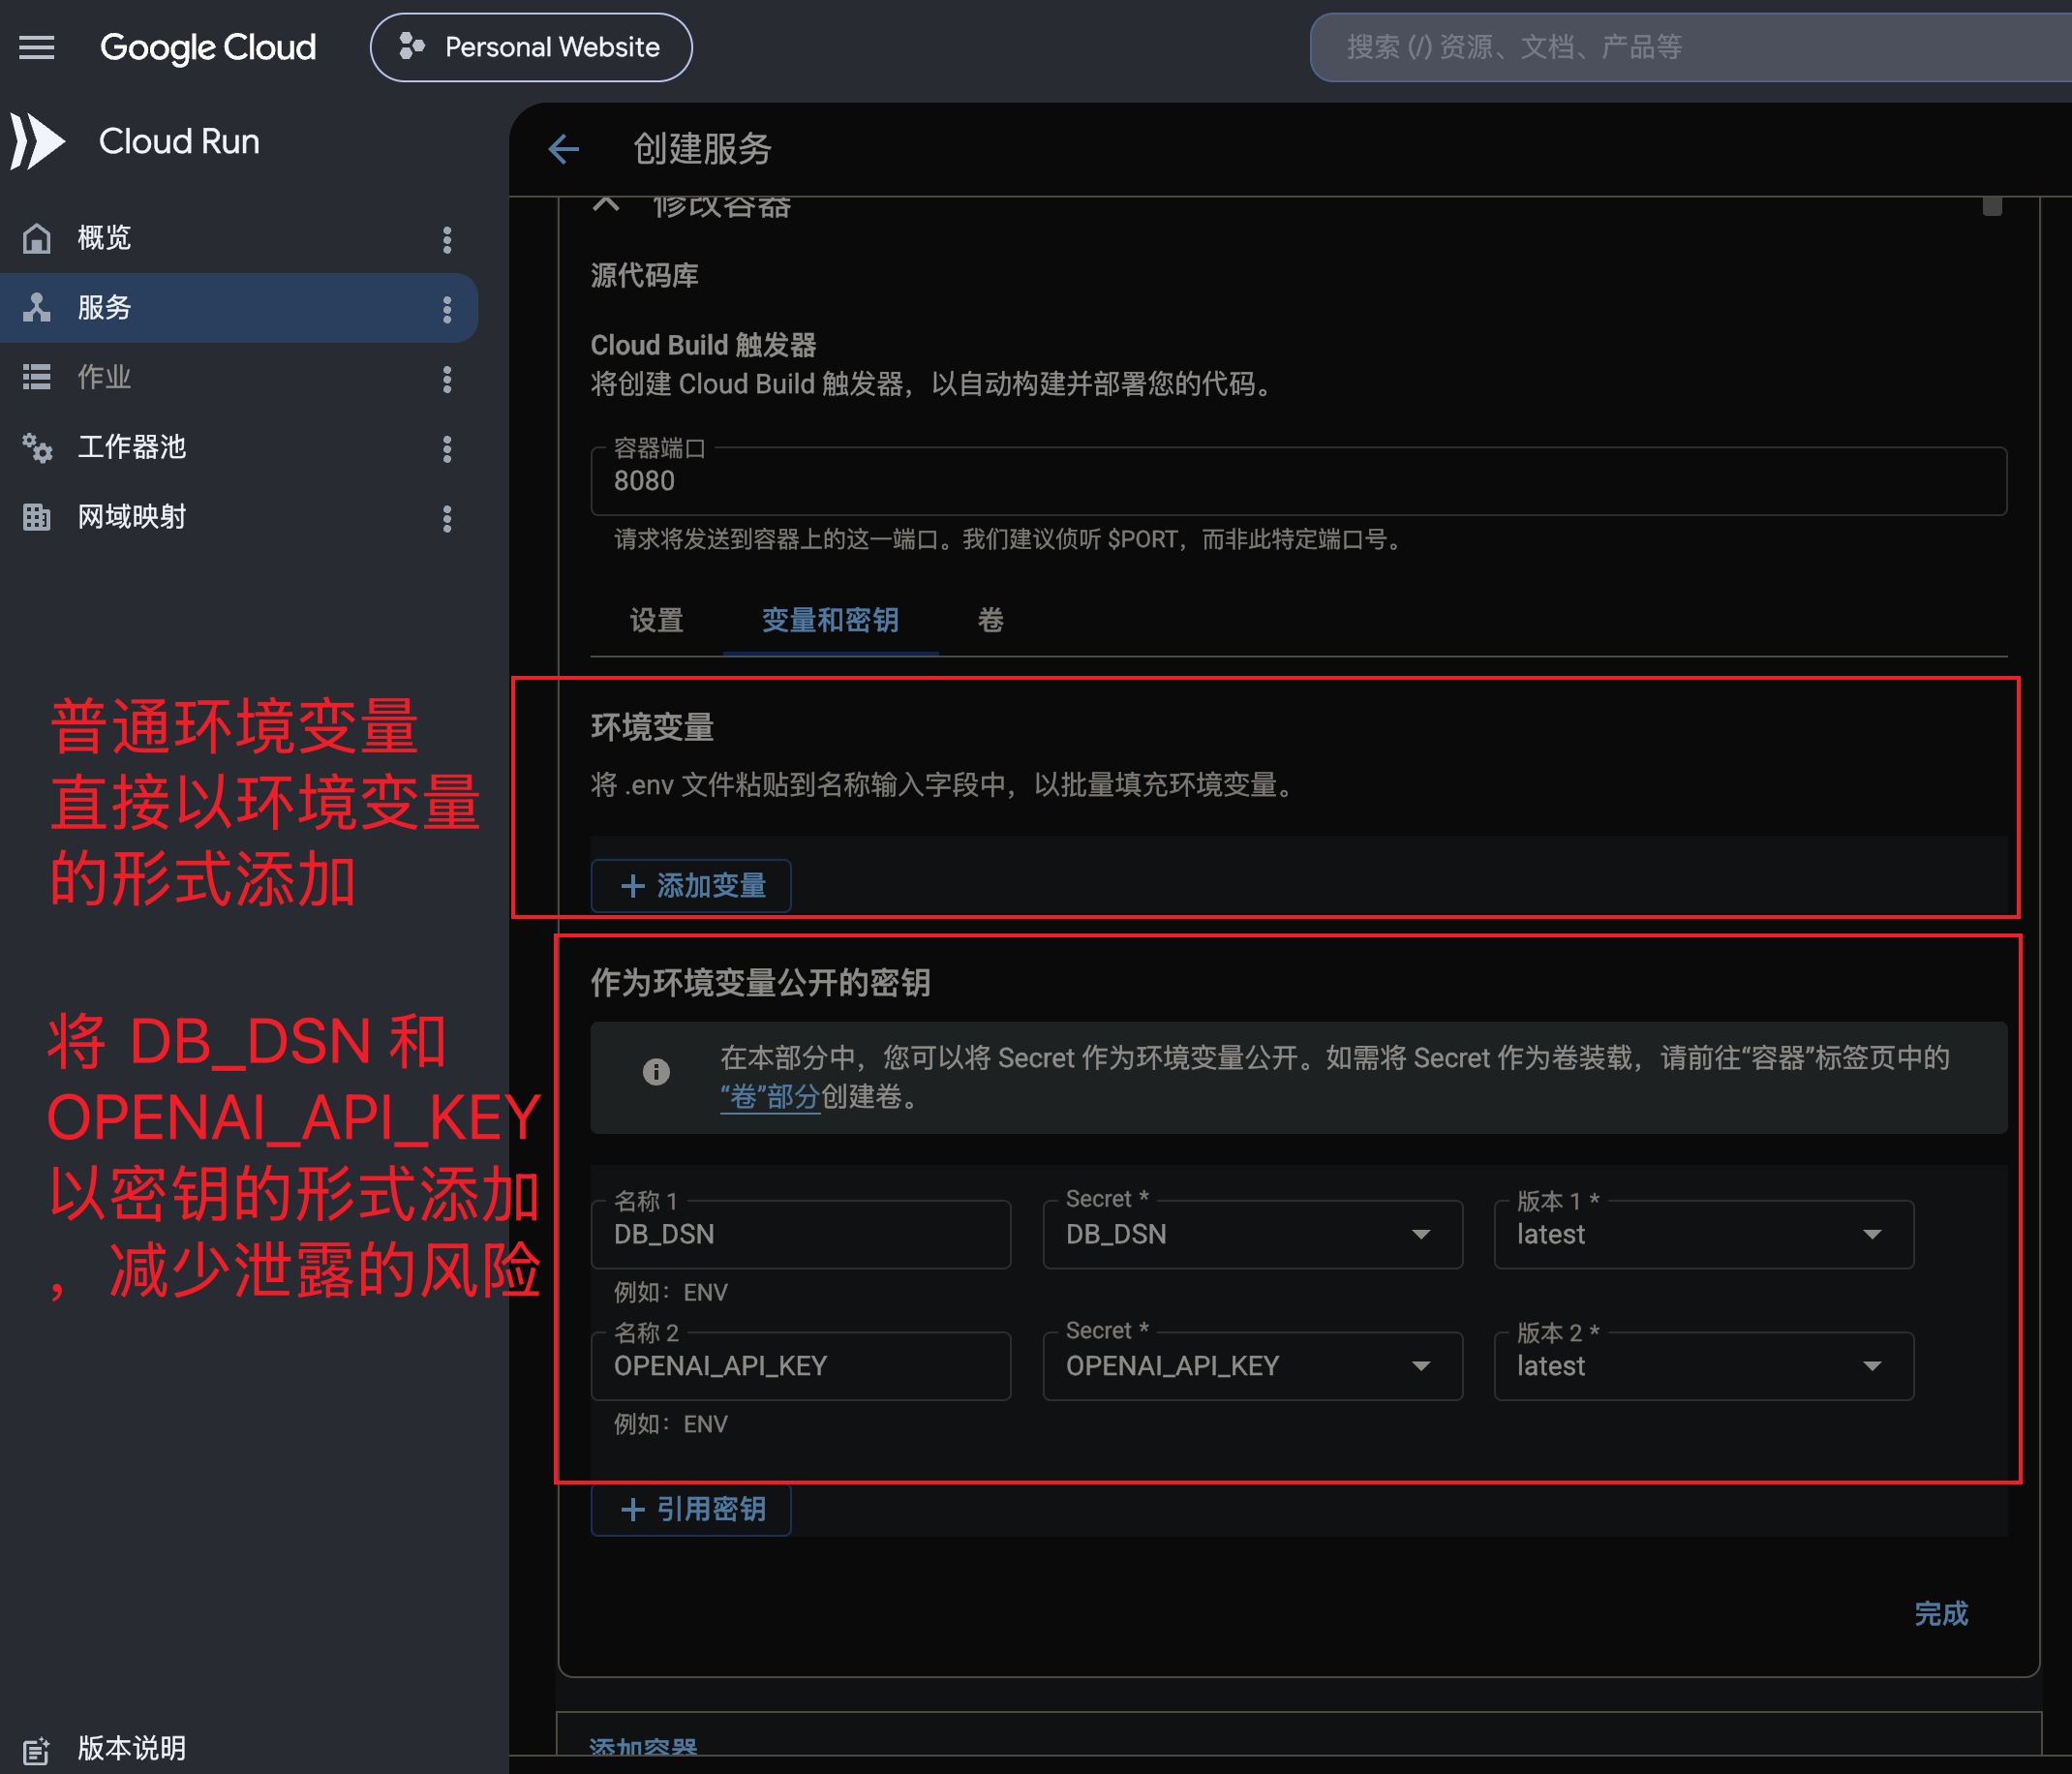Open more options for 概览
This screenshot has width=2072, height=1774.
[x=447, y=239]
